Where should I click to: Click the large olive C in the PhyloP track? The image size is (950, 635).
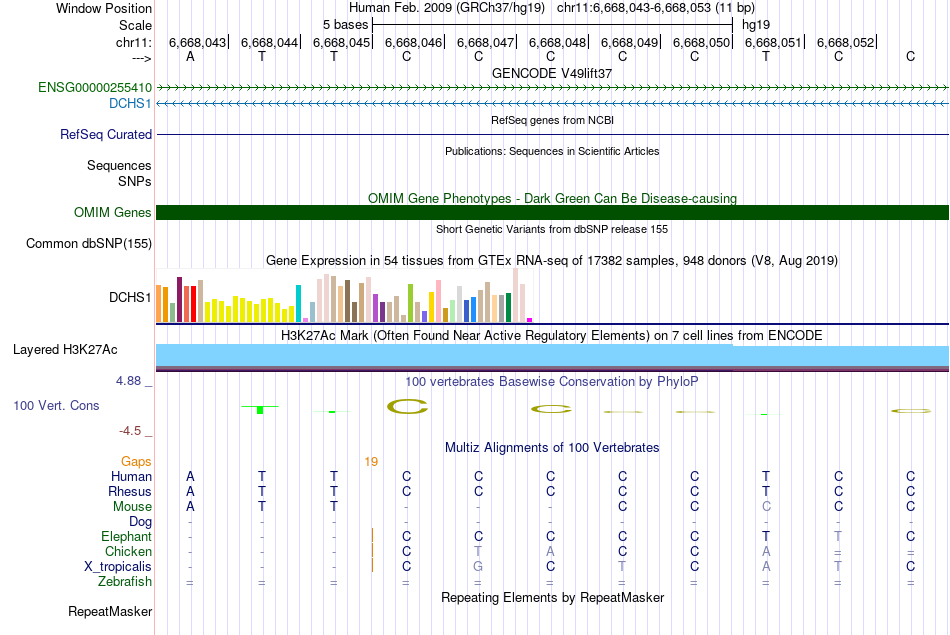[x=407, y=407]
